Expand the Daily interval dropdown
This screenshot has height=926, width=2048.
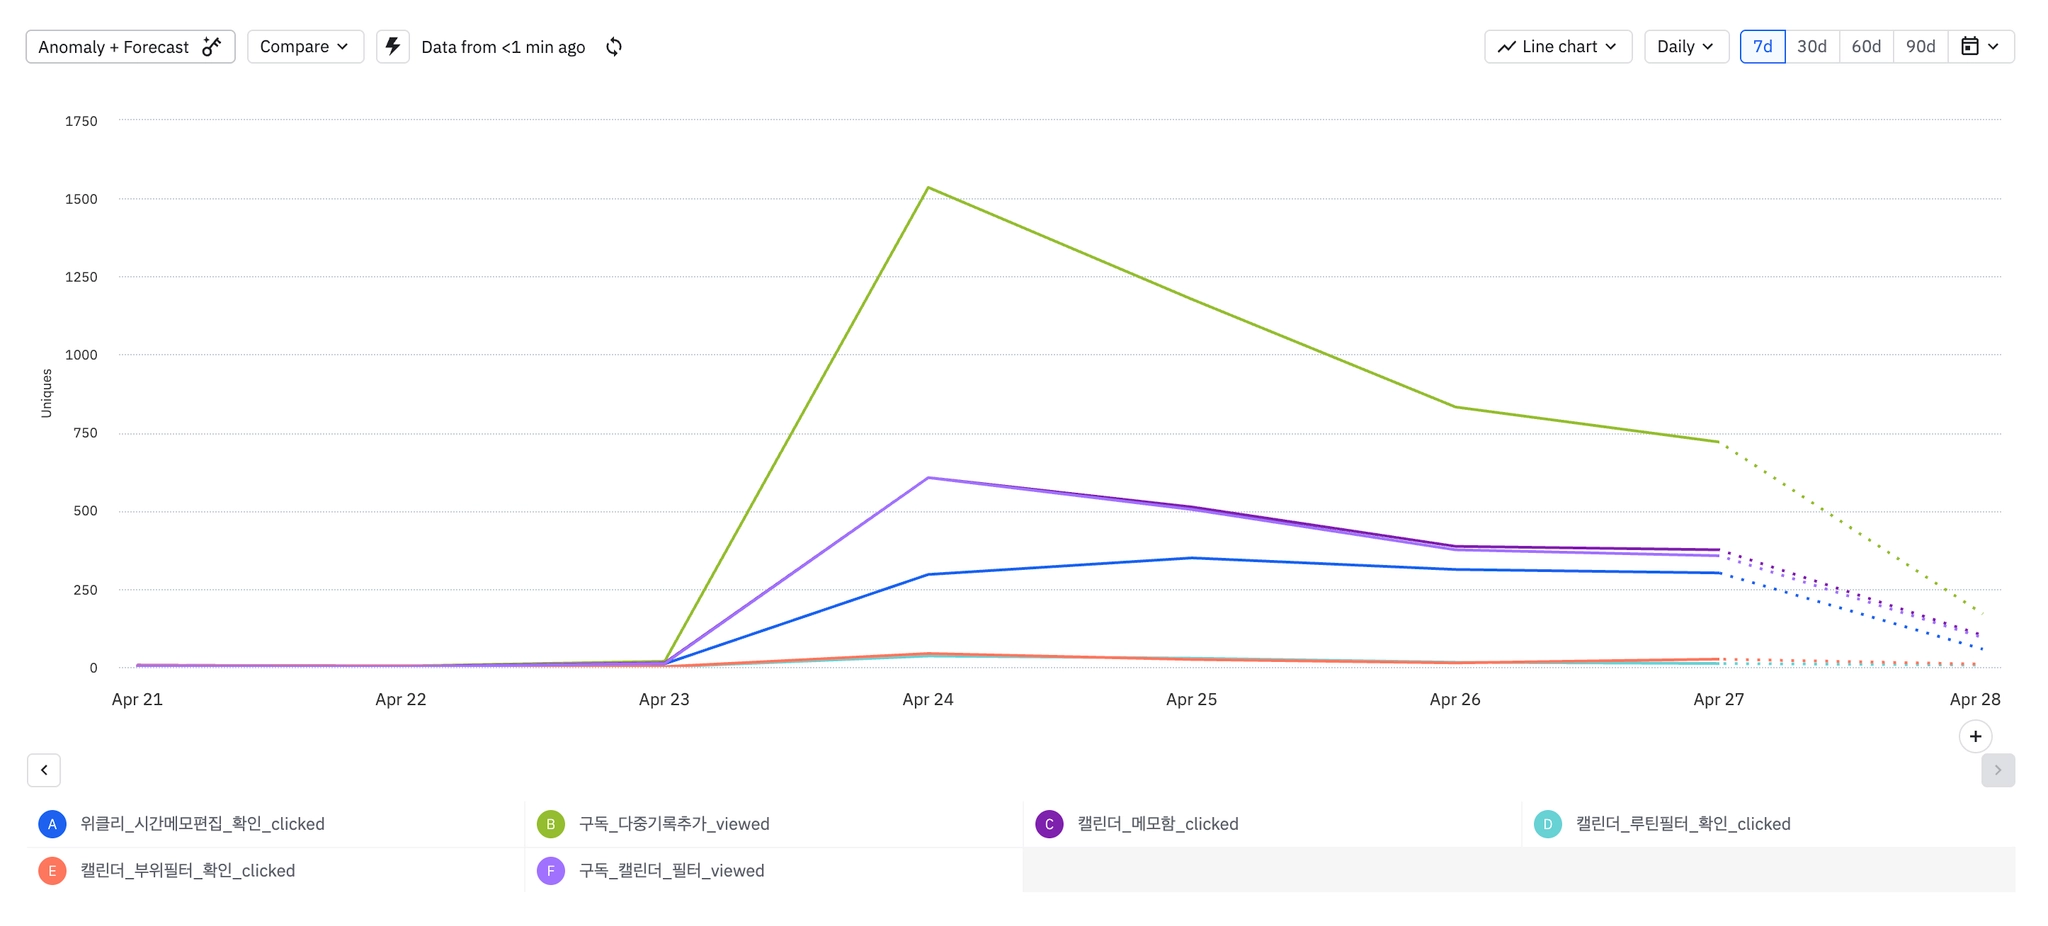[x=1686, y=47]
